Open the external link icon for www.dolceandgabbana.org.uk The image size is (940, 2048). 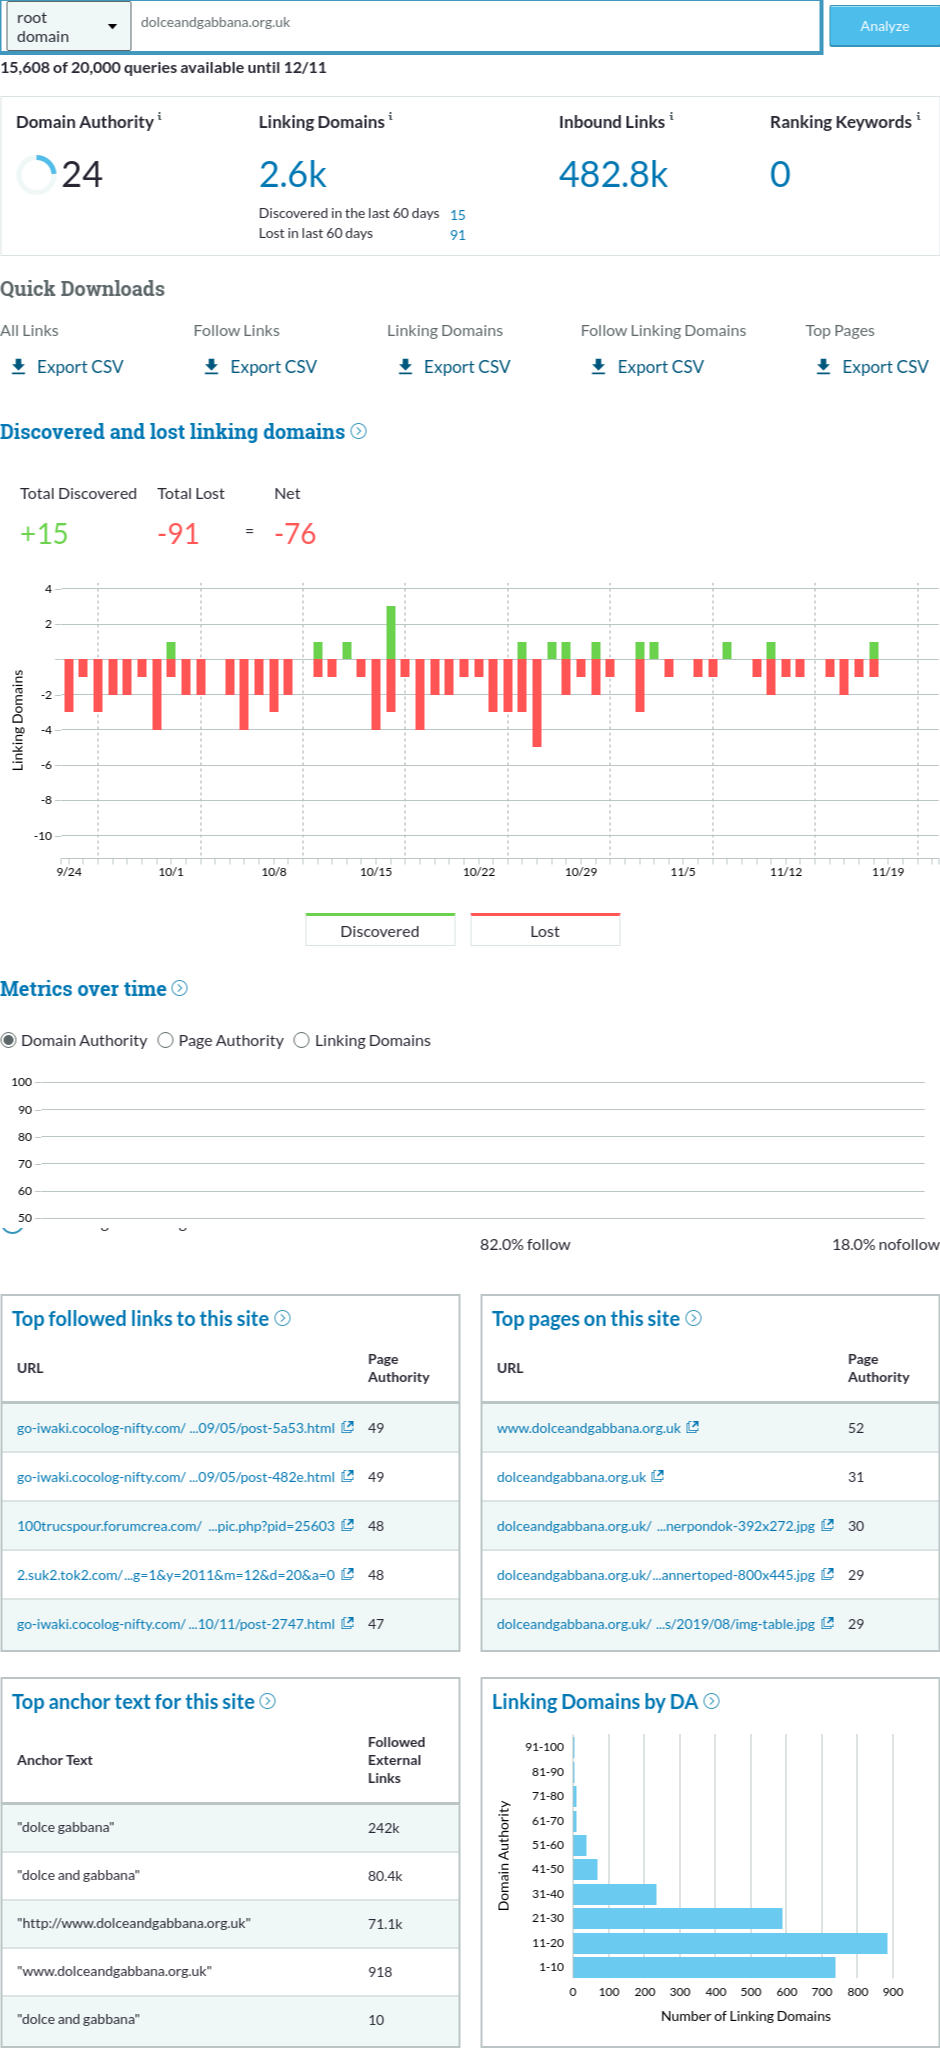[x=693, y=1427]
